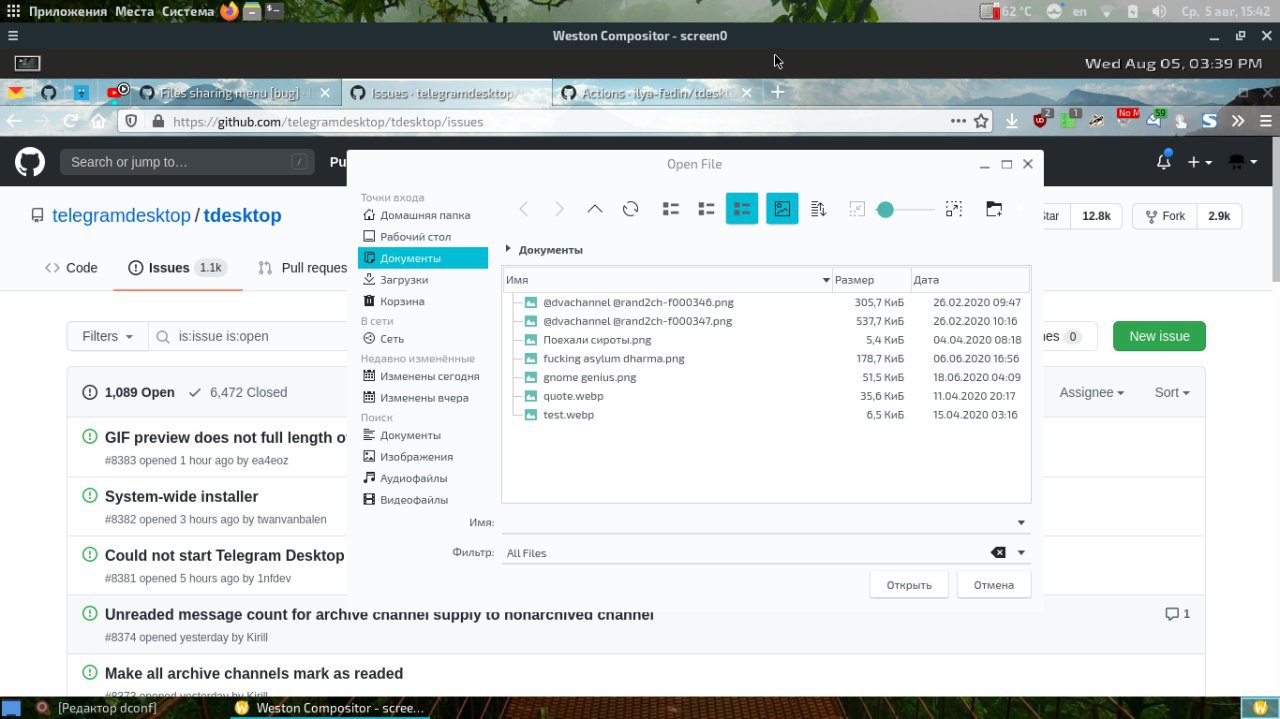Screen dimensions: 1280x719
Task: Click the Fork button on GitHub
Action: (x=1165, y=216)
